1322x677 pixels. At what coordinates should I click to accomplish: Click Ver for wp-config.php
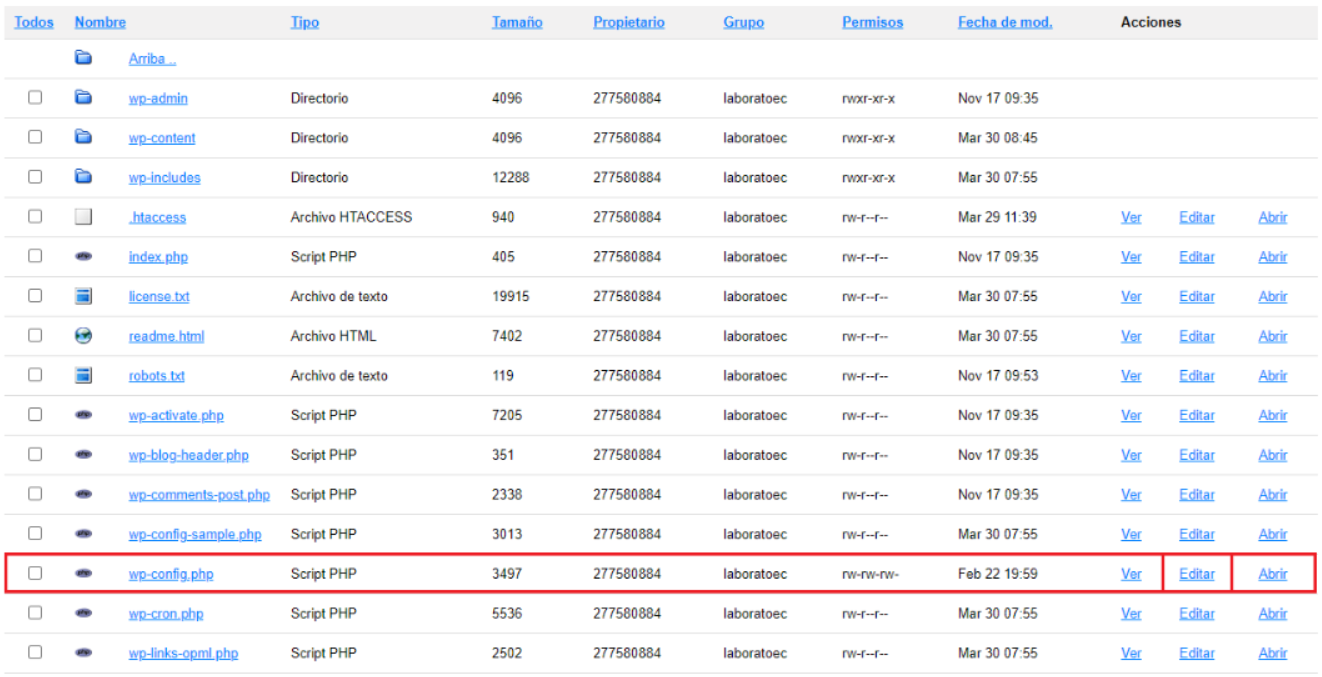(x=1131, y=574)
